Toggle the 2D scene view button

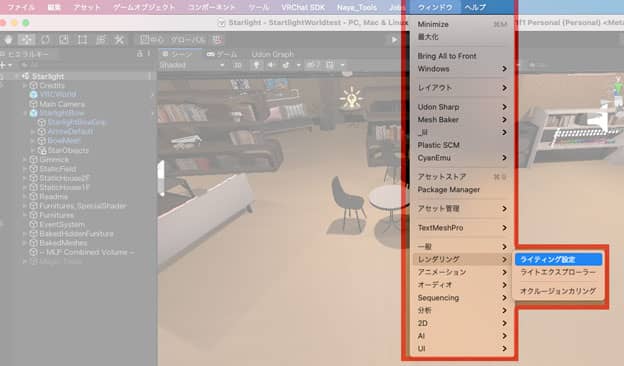(x=237, y=65)
